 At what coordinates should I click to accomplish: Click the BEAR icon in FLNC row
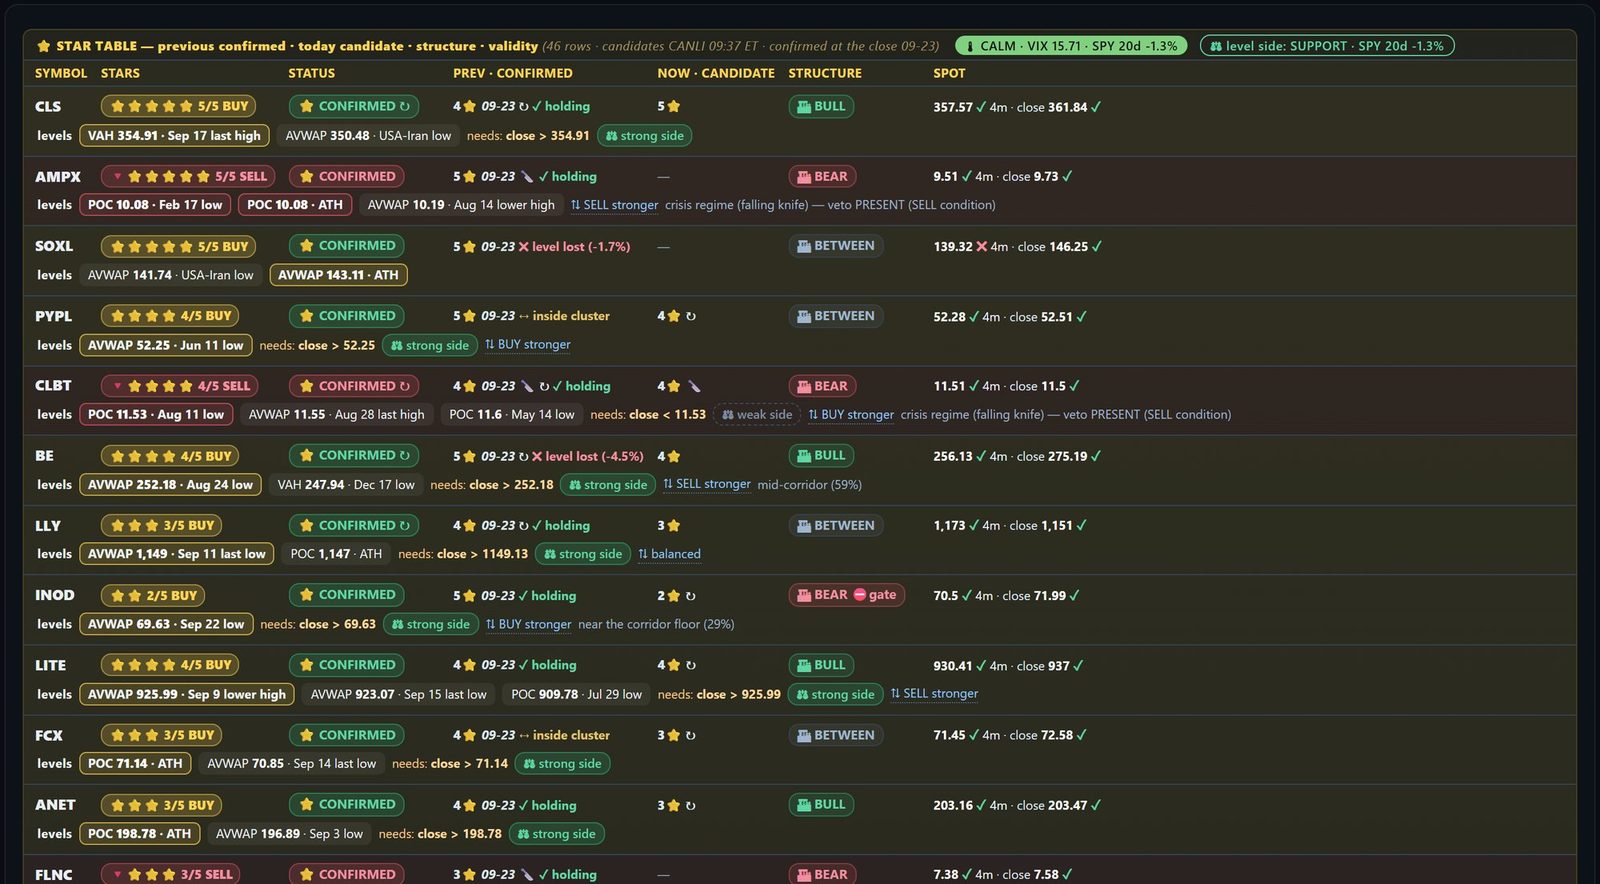click(803, 874)
